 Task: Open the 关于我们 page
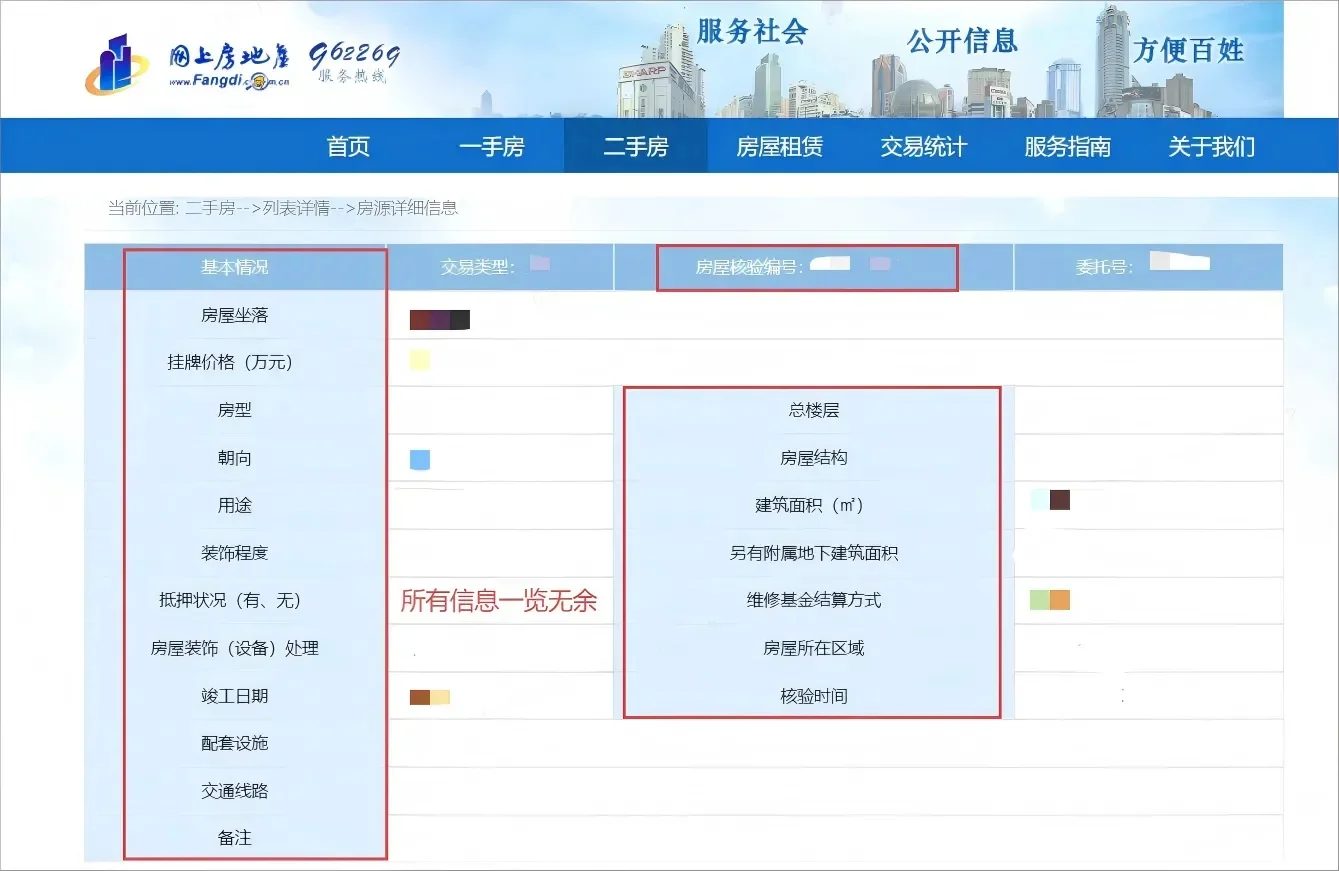point(1212,147)
